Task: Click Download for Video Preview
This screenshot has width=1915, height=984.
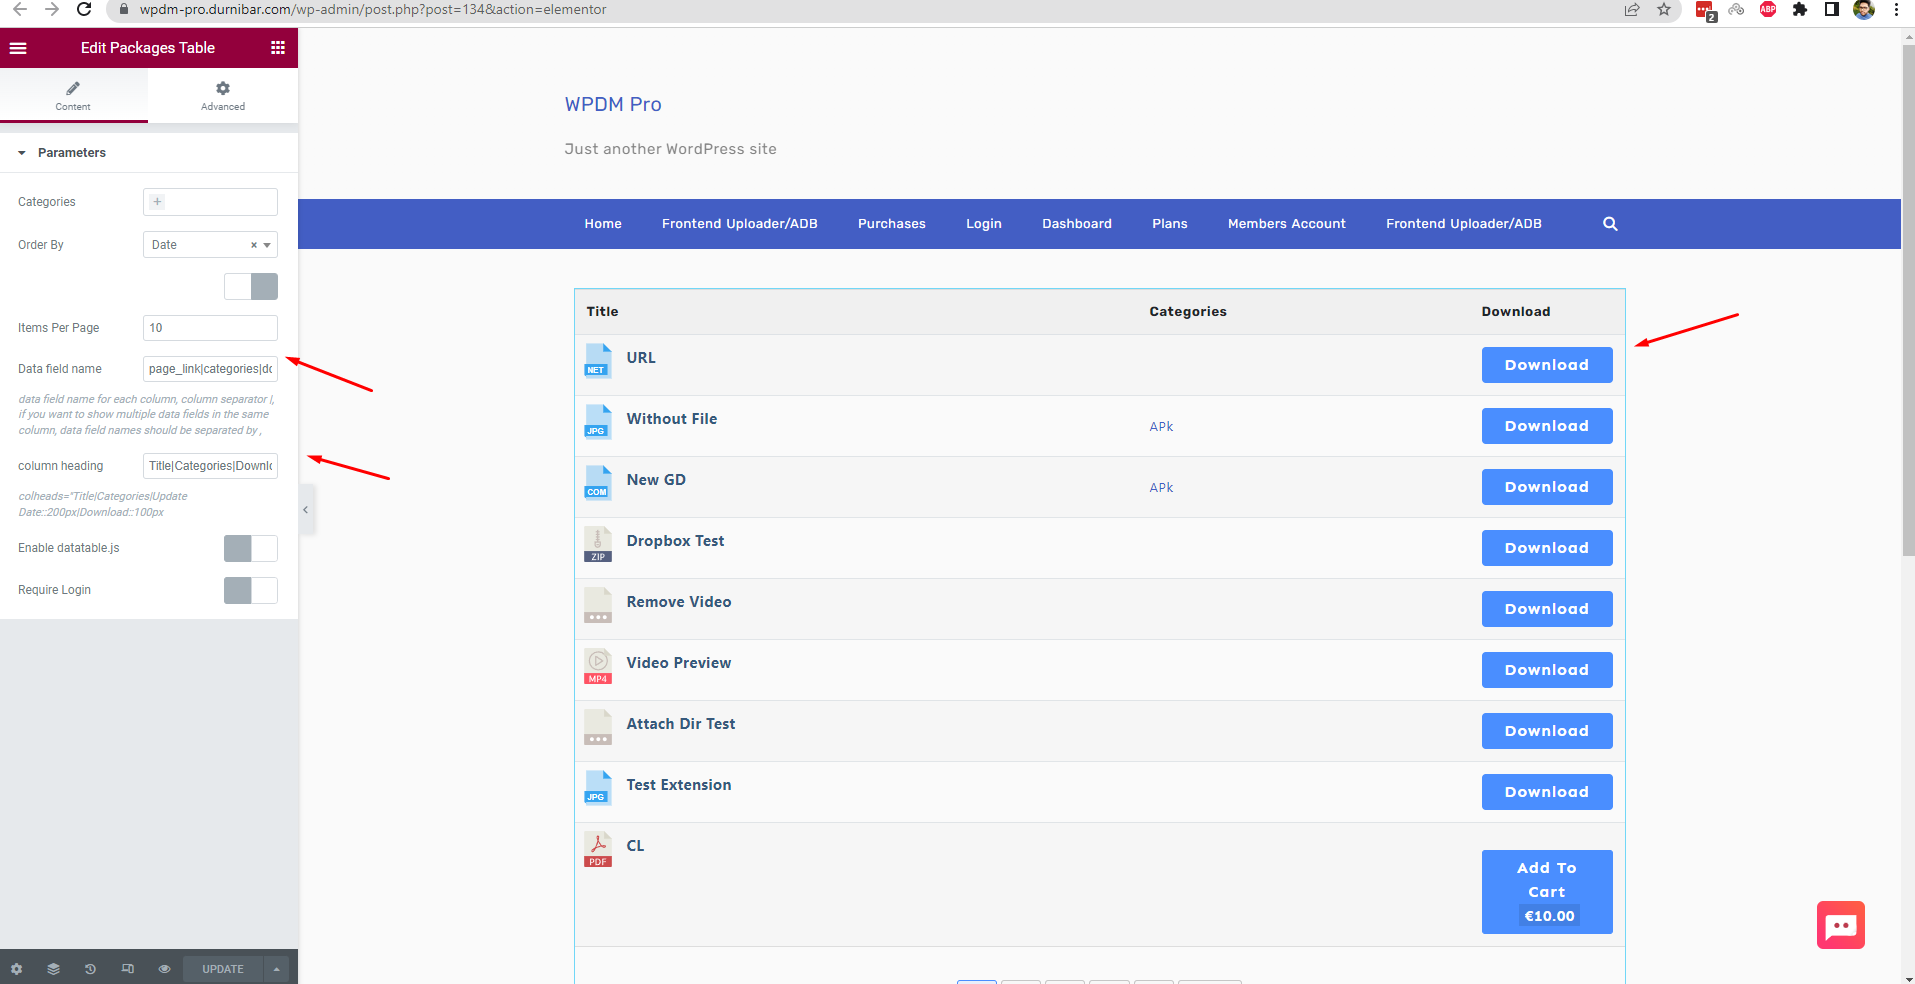Action: click(x=1547, y=670)
